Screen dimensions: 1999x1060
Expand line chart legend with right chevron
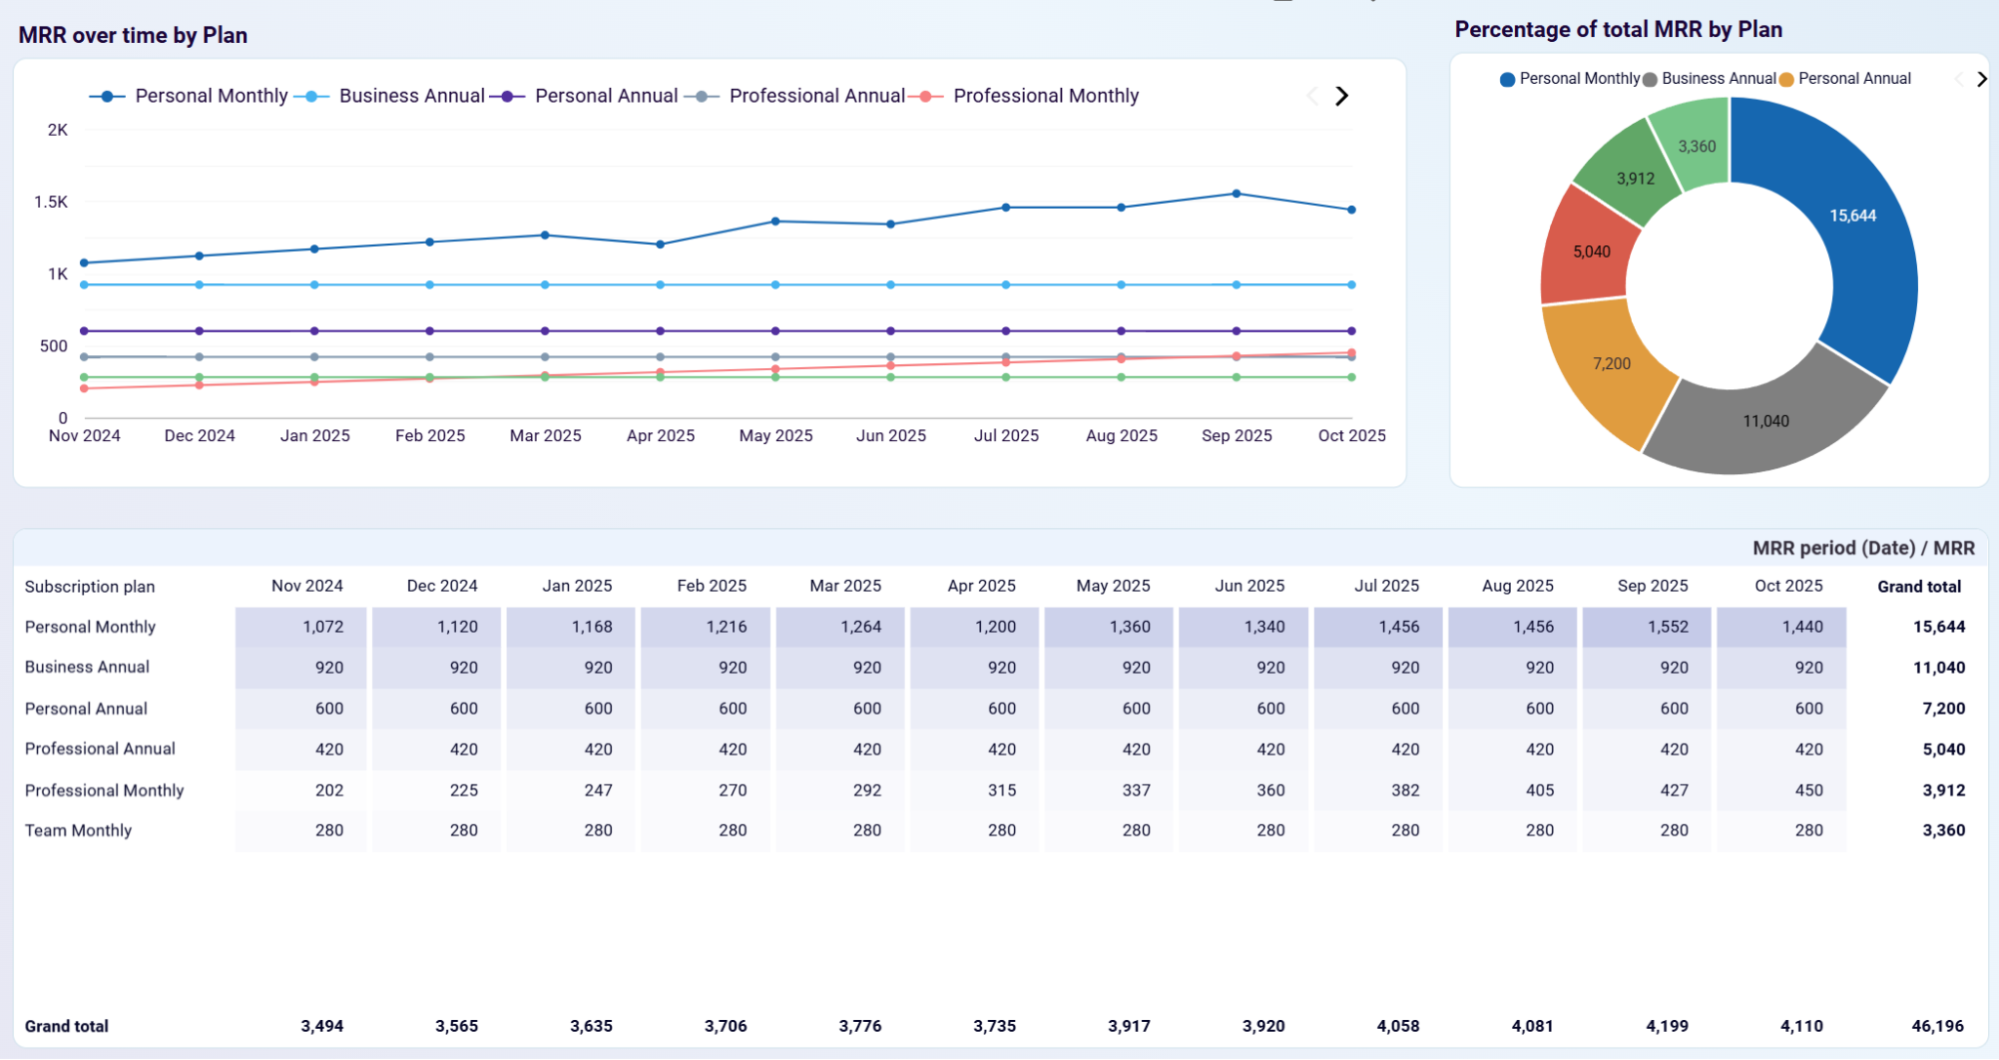click(1342, 96)
